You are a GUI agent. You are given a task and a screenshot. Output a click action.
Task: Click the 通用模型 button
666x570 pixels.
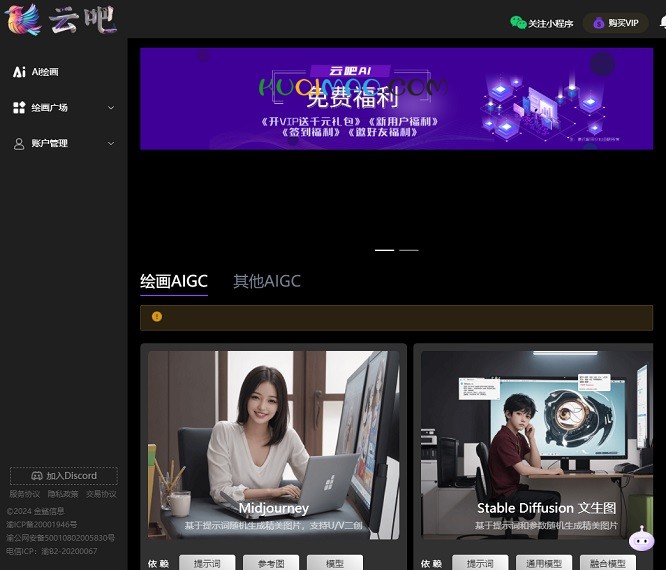544,563
